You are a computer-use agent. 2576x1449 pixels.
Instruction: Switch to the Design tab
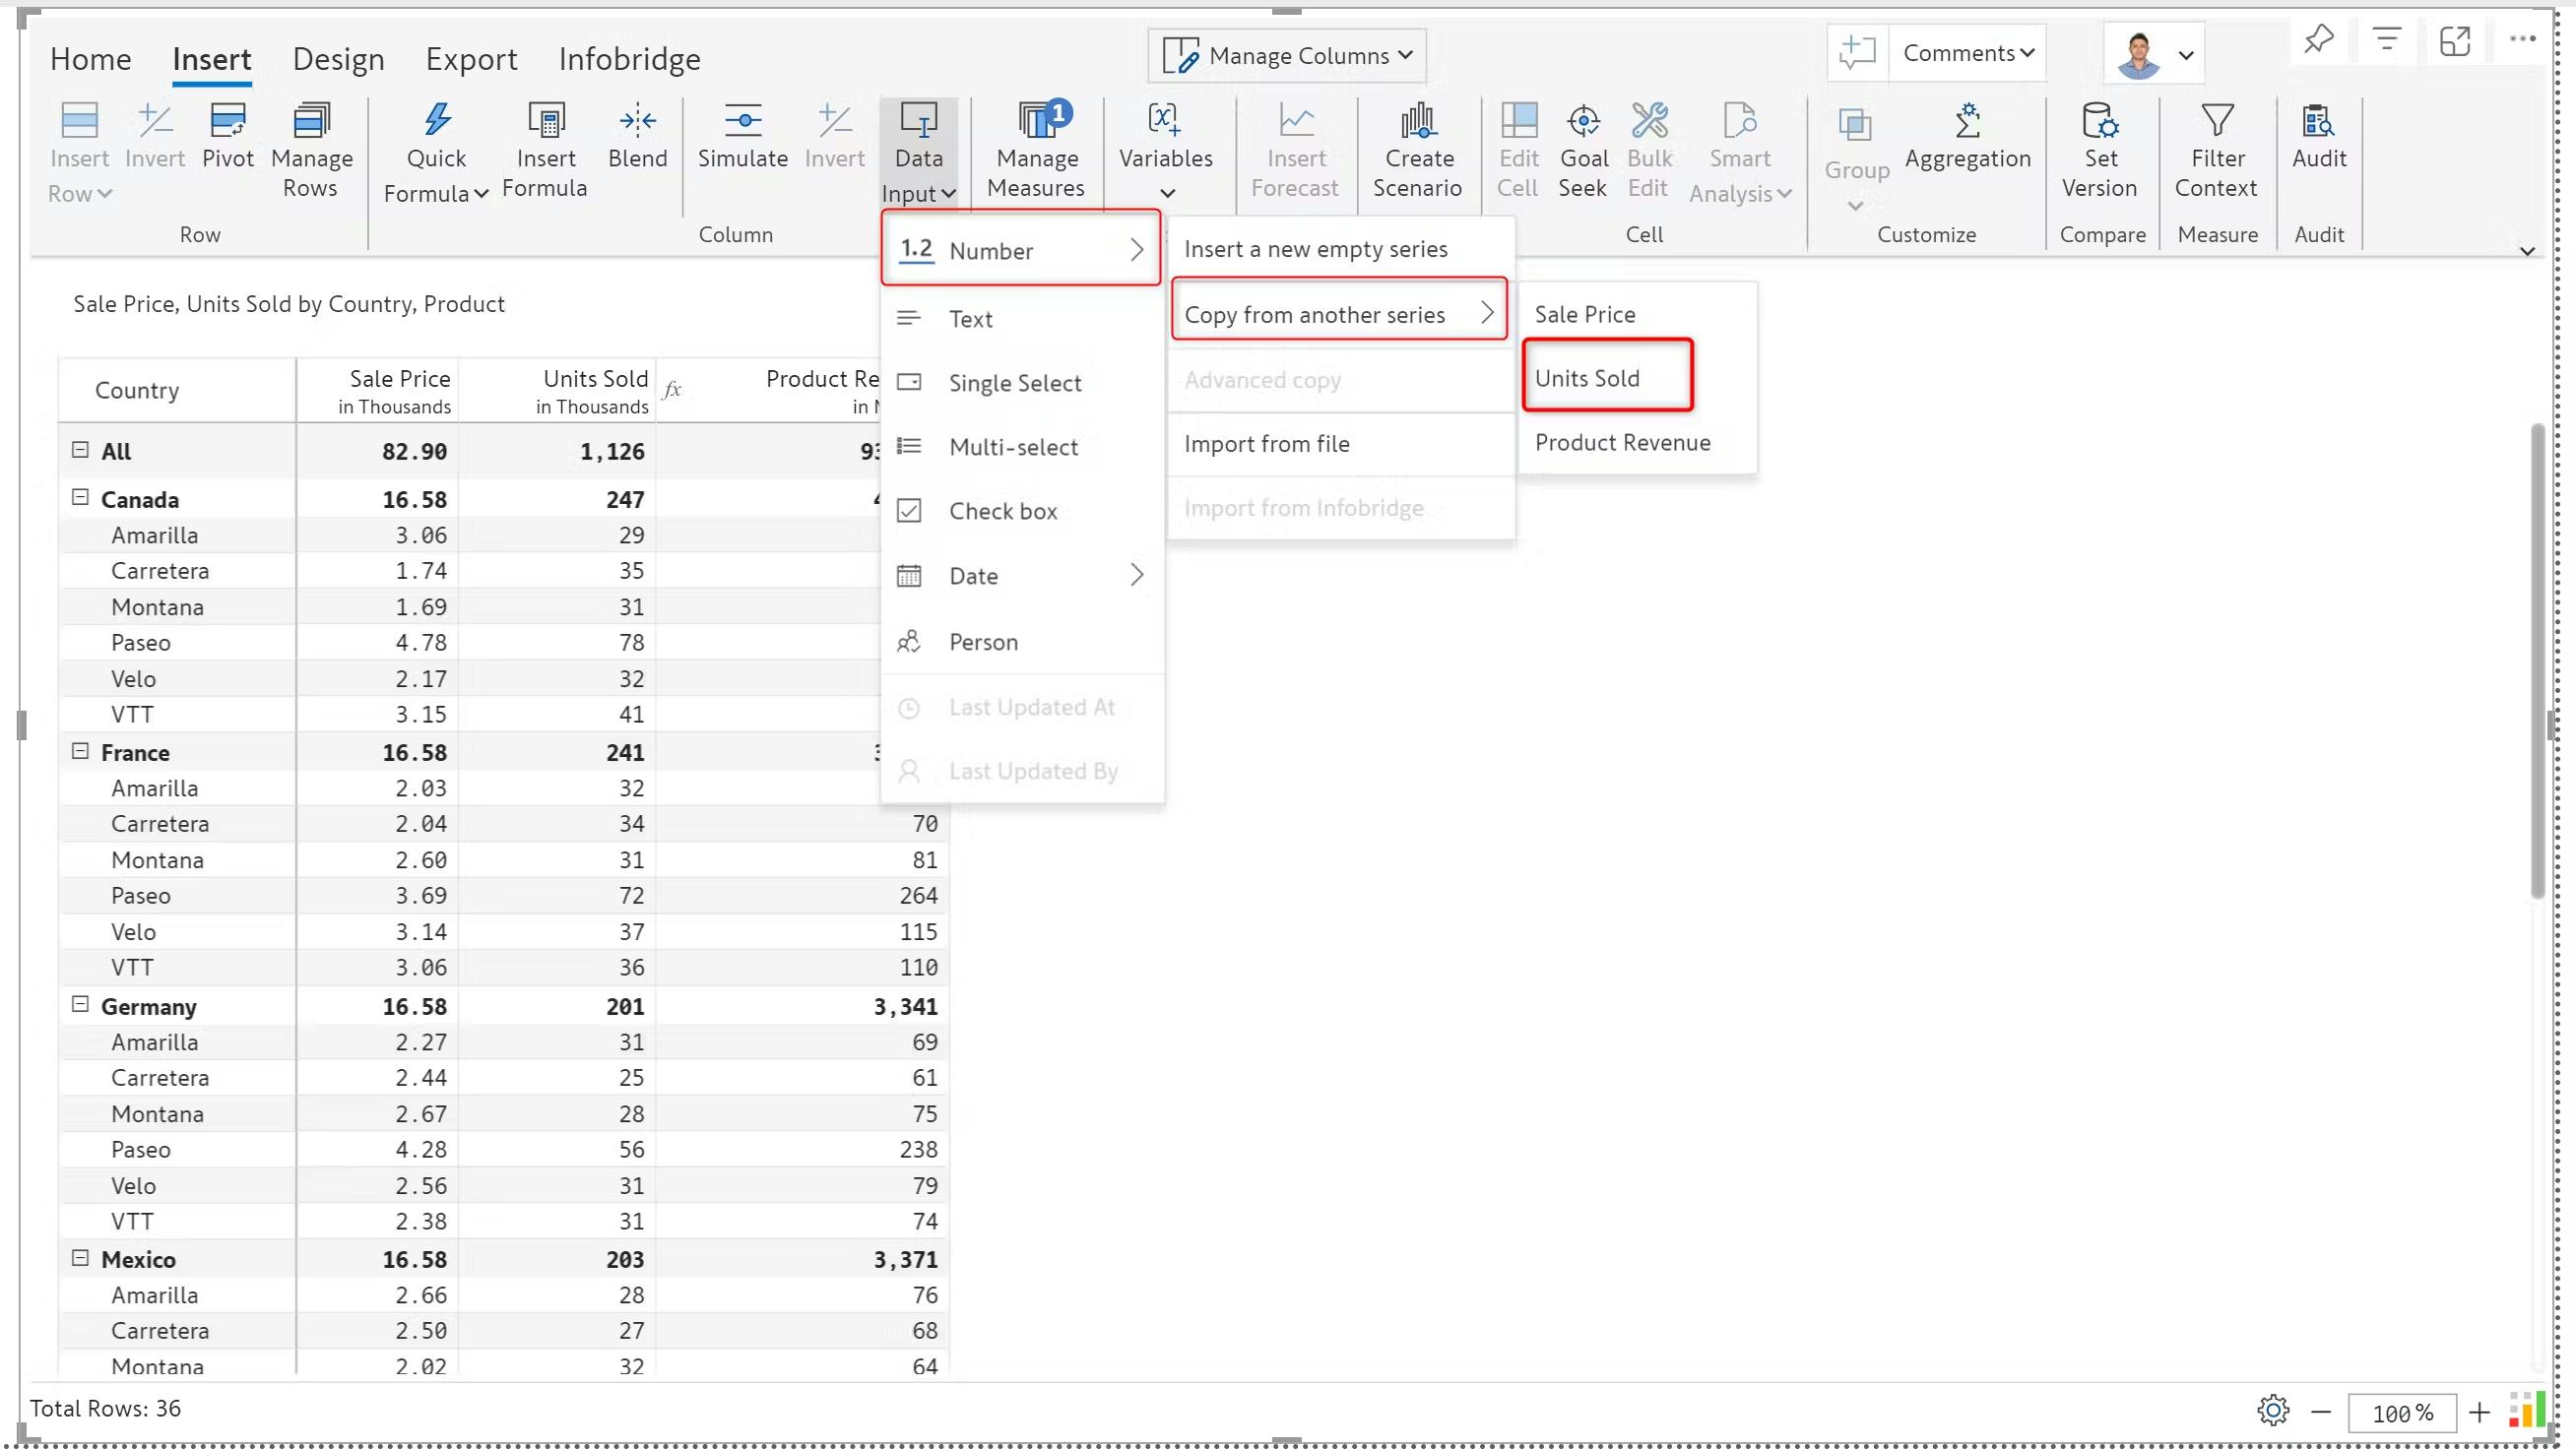(338, 60)
